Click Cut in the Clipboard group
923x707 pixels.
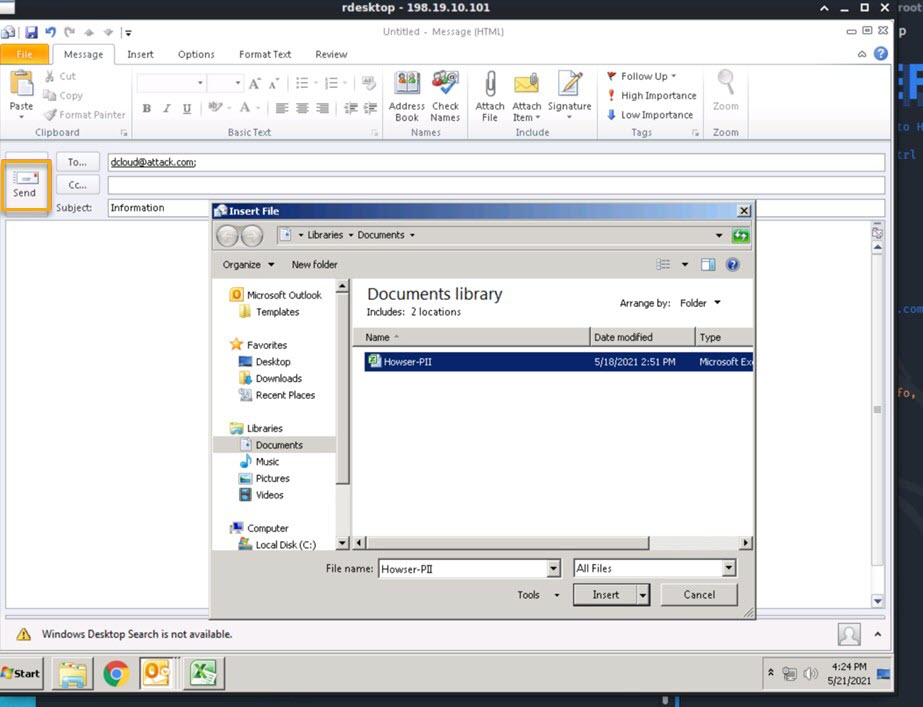coord(60,77)
